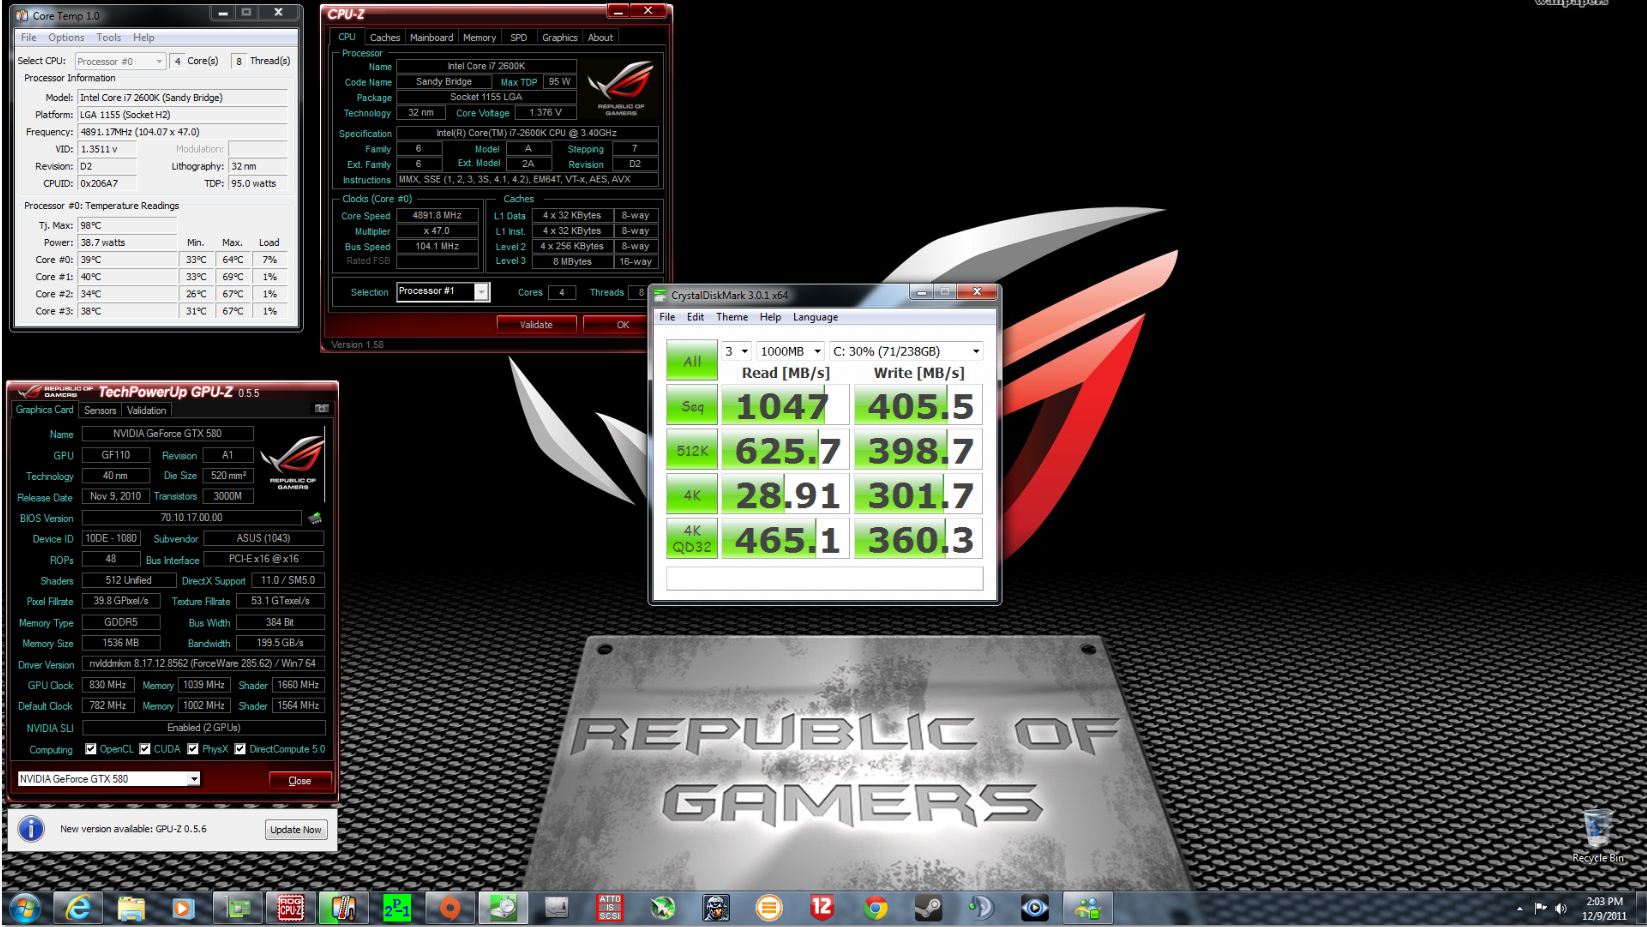Open the Sensors tab in GPU-Z

pos(100,410)
